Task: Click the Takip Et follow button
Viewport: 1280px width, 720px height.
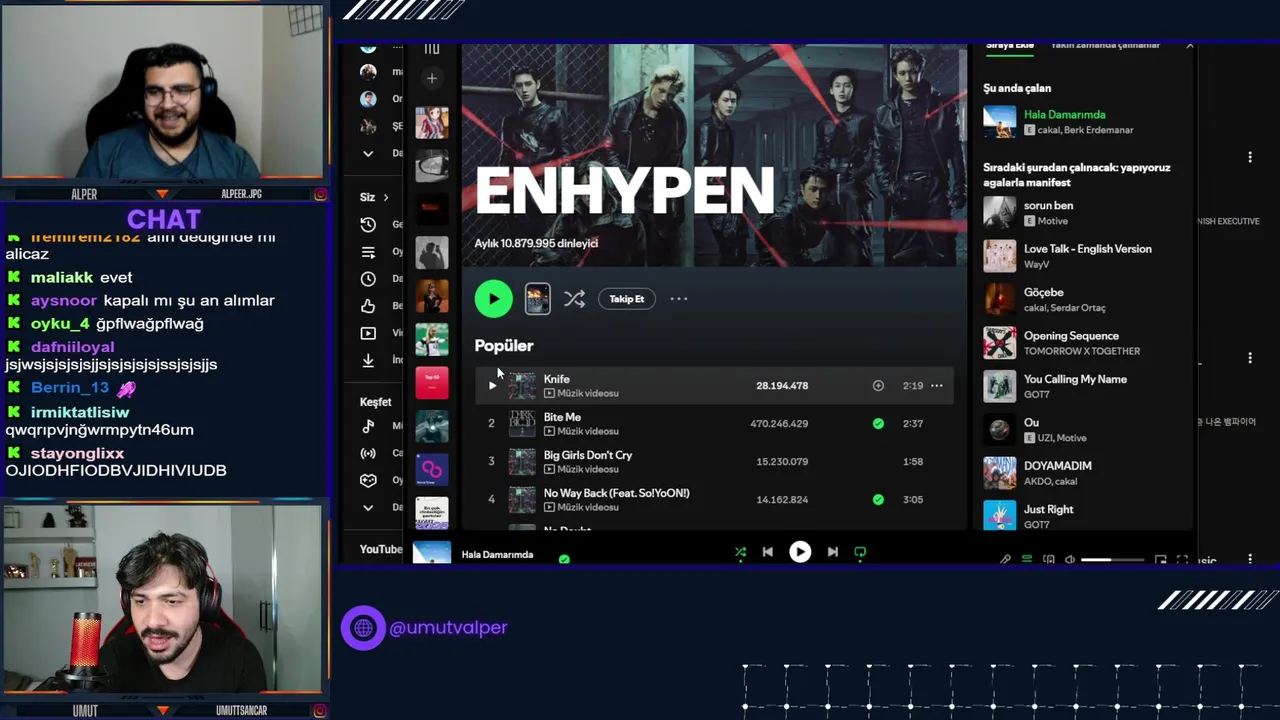Action: click(627, 298)
